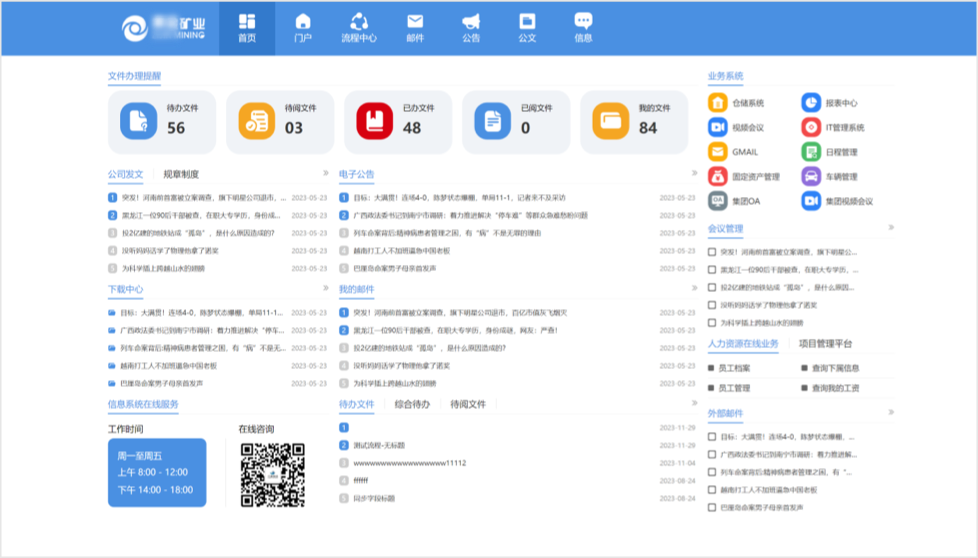Launch 仓储系统 from business systems

tap(718, 103)
